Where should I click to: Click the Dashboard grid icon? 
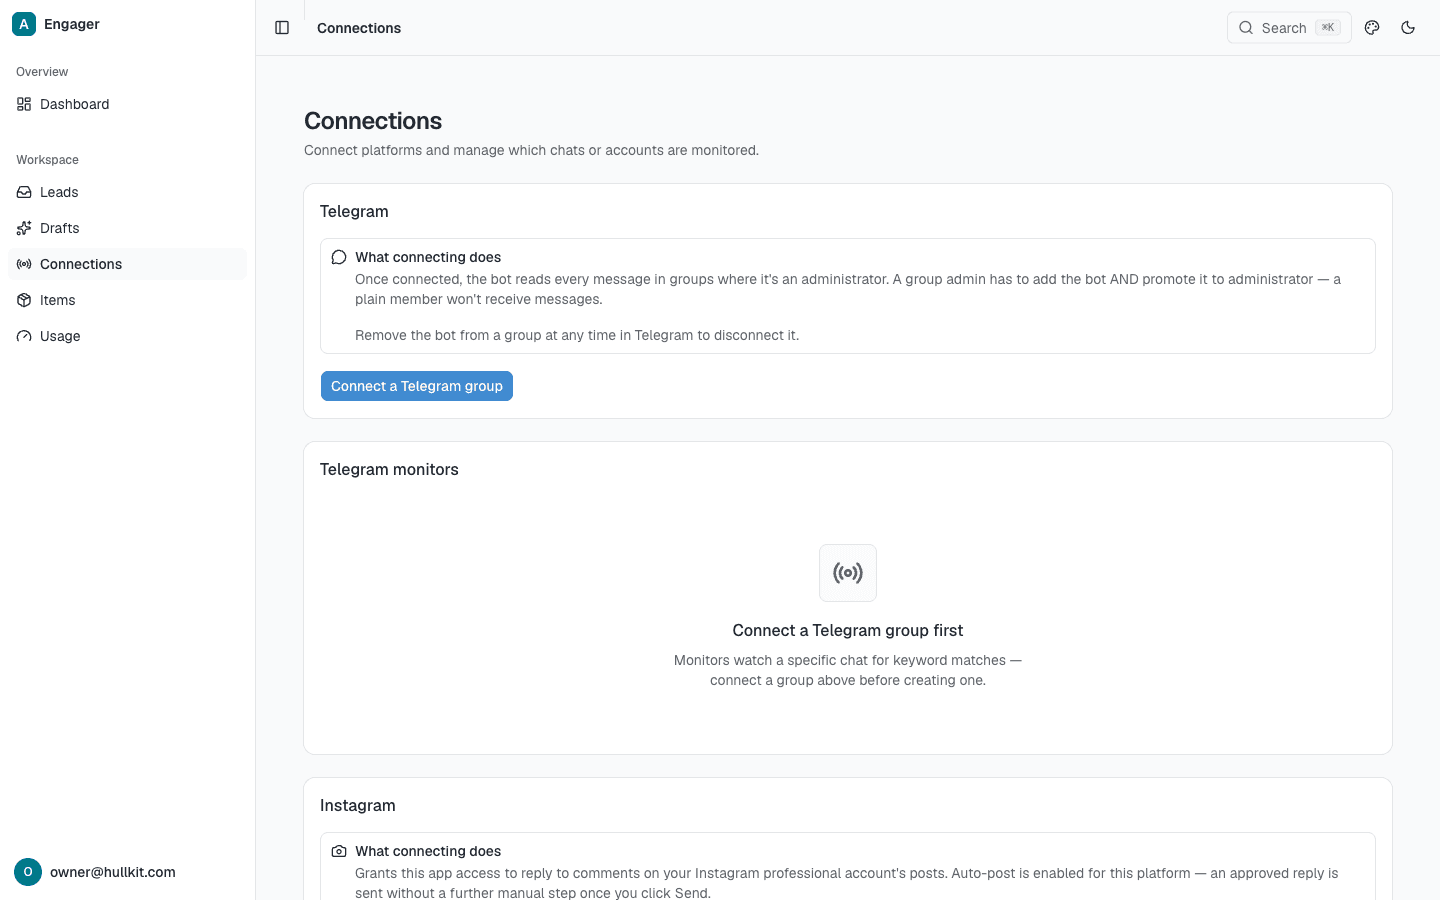(x=24, y=104)
